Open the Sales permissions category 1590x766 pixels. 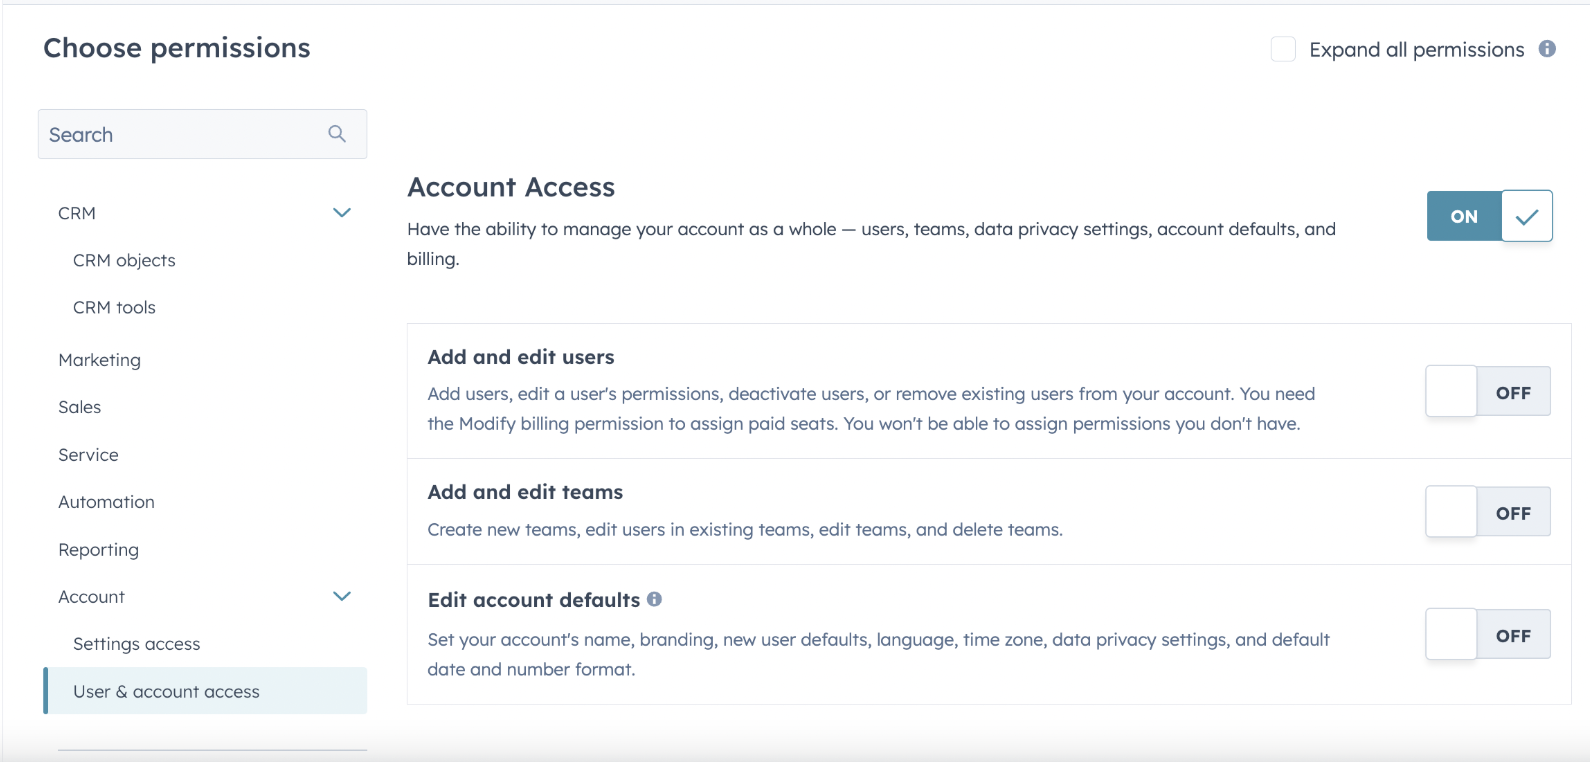click(x=79, y=407)
